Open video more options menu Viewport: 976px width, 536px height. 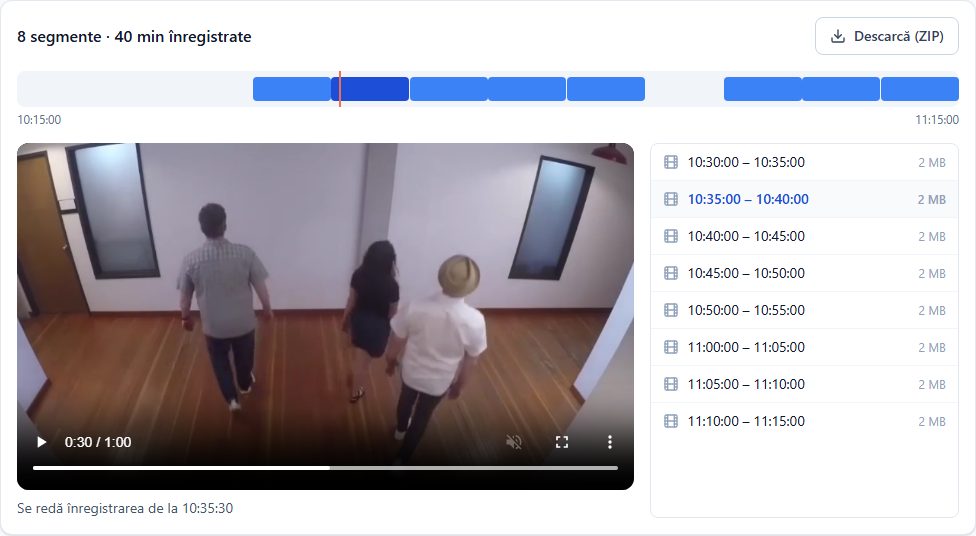tap(609, 442)
